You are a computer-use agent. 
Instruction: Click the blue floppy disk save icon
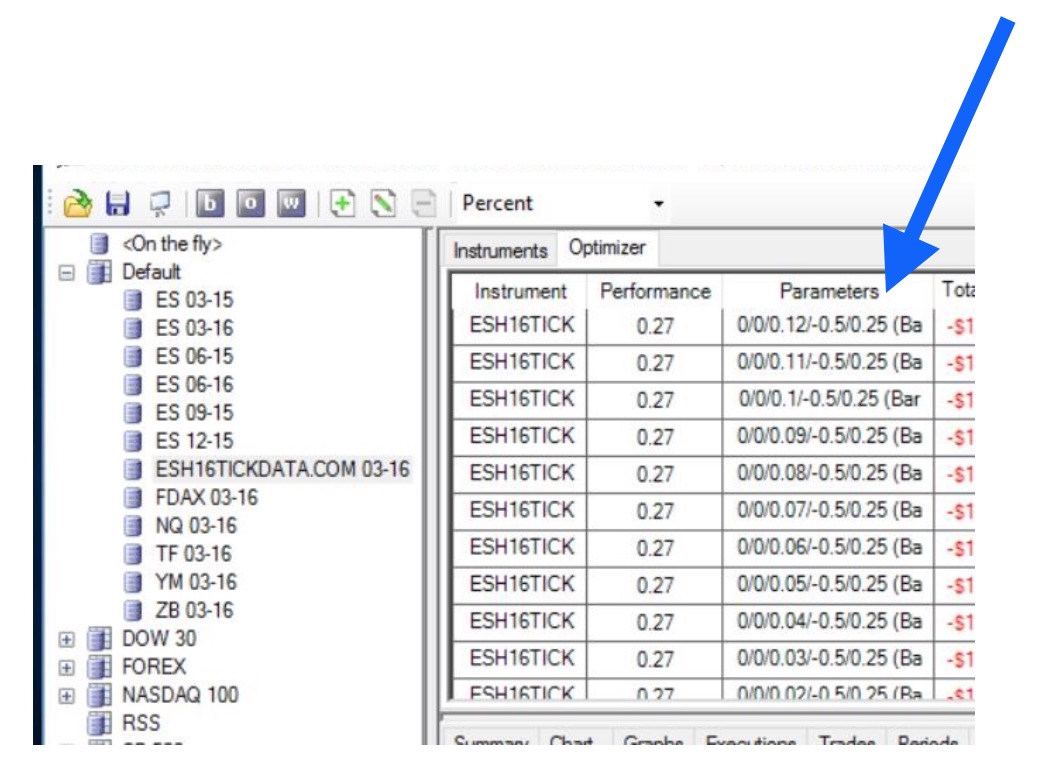[118, 203]
